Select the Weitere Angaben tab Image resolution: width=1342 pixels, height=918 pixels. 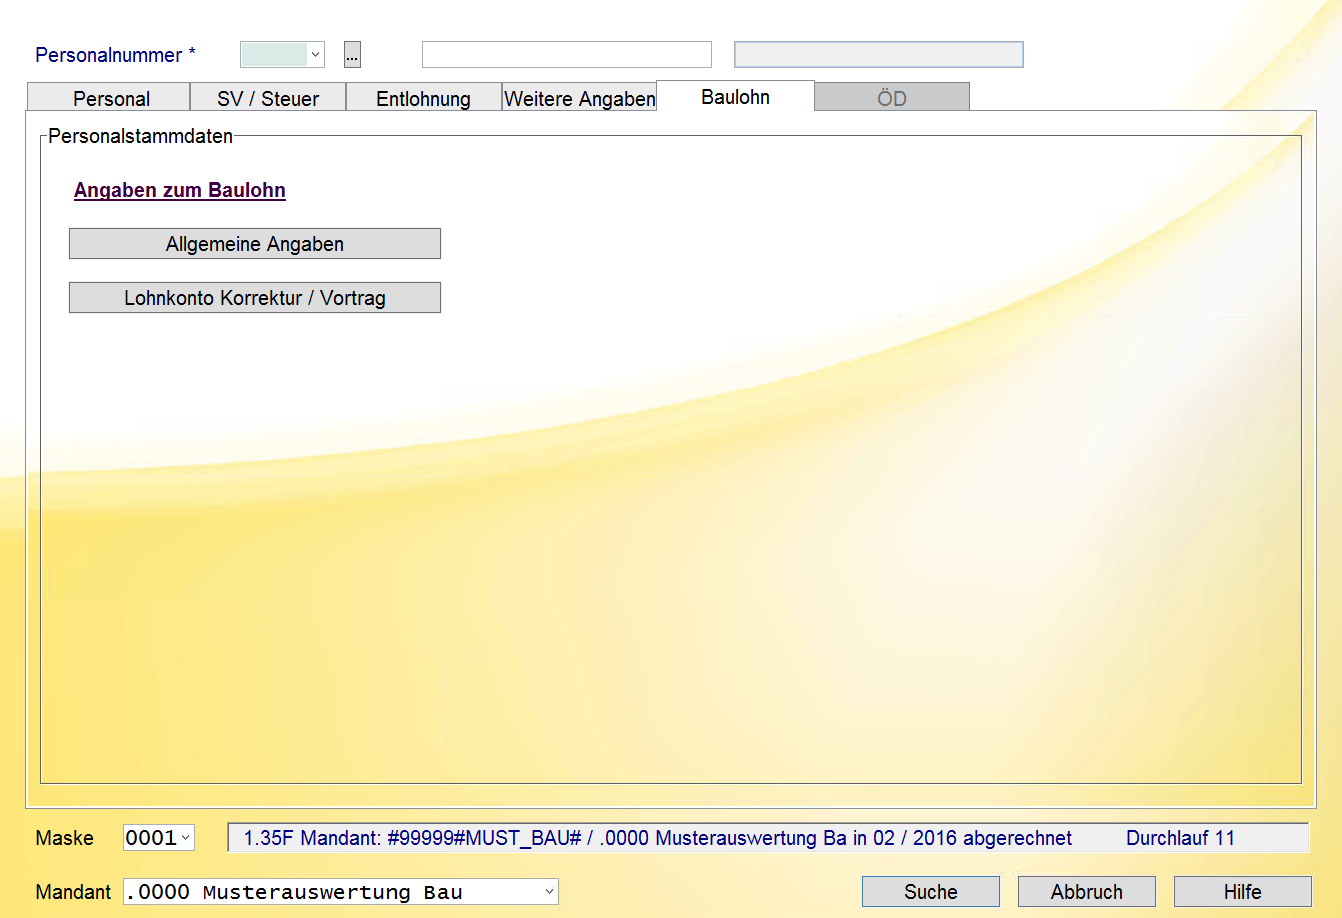[x=579, y=98]
